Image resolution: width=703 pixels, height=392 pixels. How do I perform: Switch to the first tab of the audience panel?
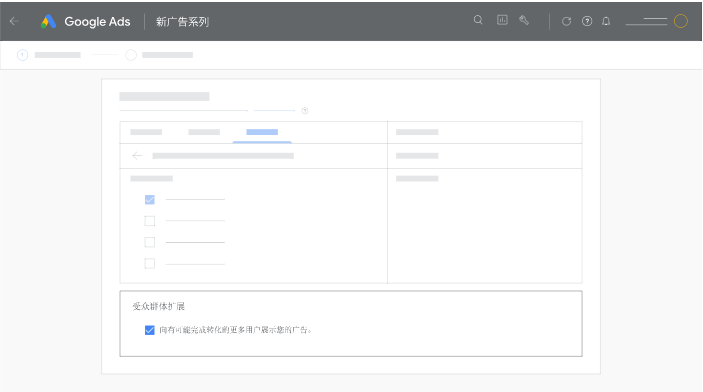point(146,132)
